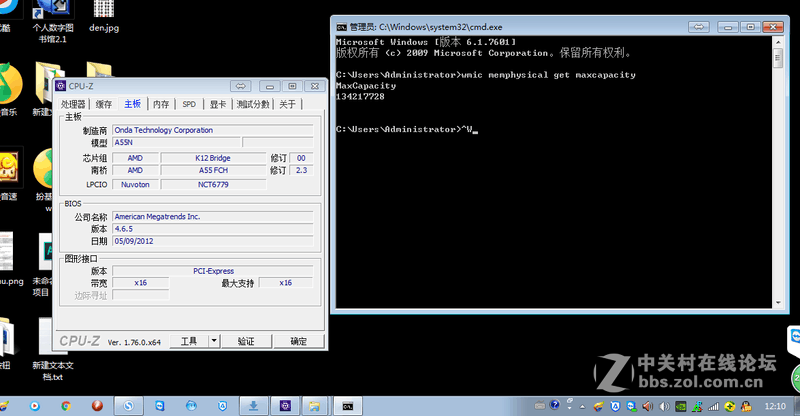
Task: Click the network signal bars tray icon
Action: pyautogui.click(x=713, y=406)
